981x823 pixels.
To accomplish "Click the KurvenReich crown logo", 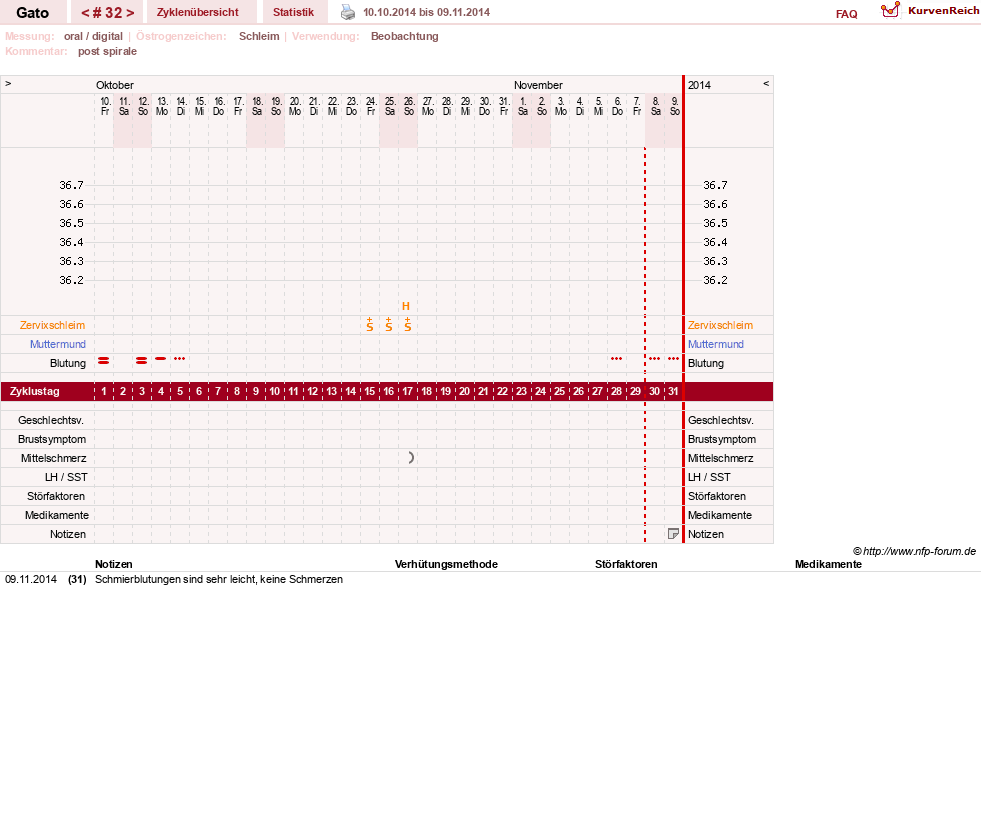I will tap(890, 10).
